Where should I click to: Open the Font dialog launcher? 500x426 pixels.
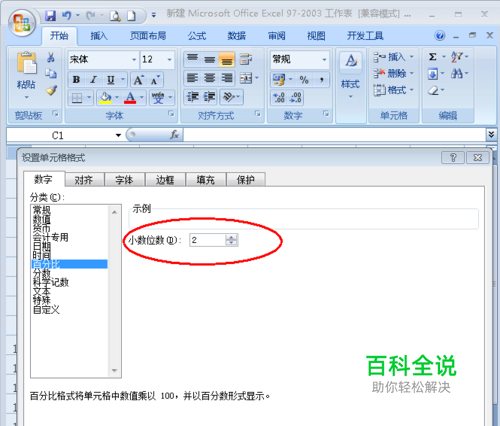tap(171, 114)
